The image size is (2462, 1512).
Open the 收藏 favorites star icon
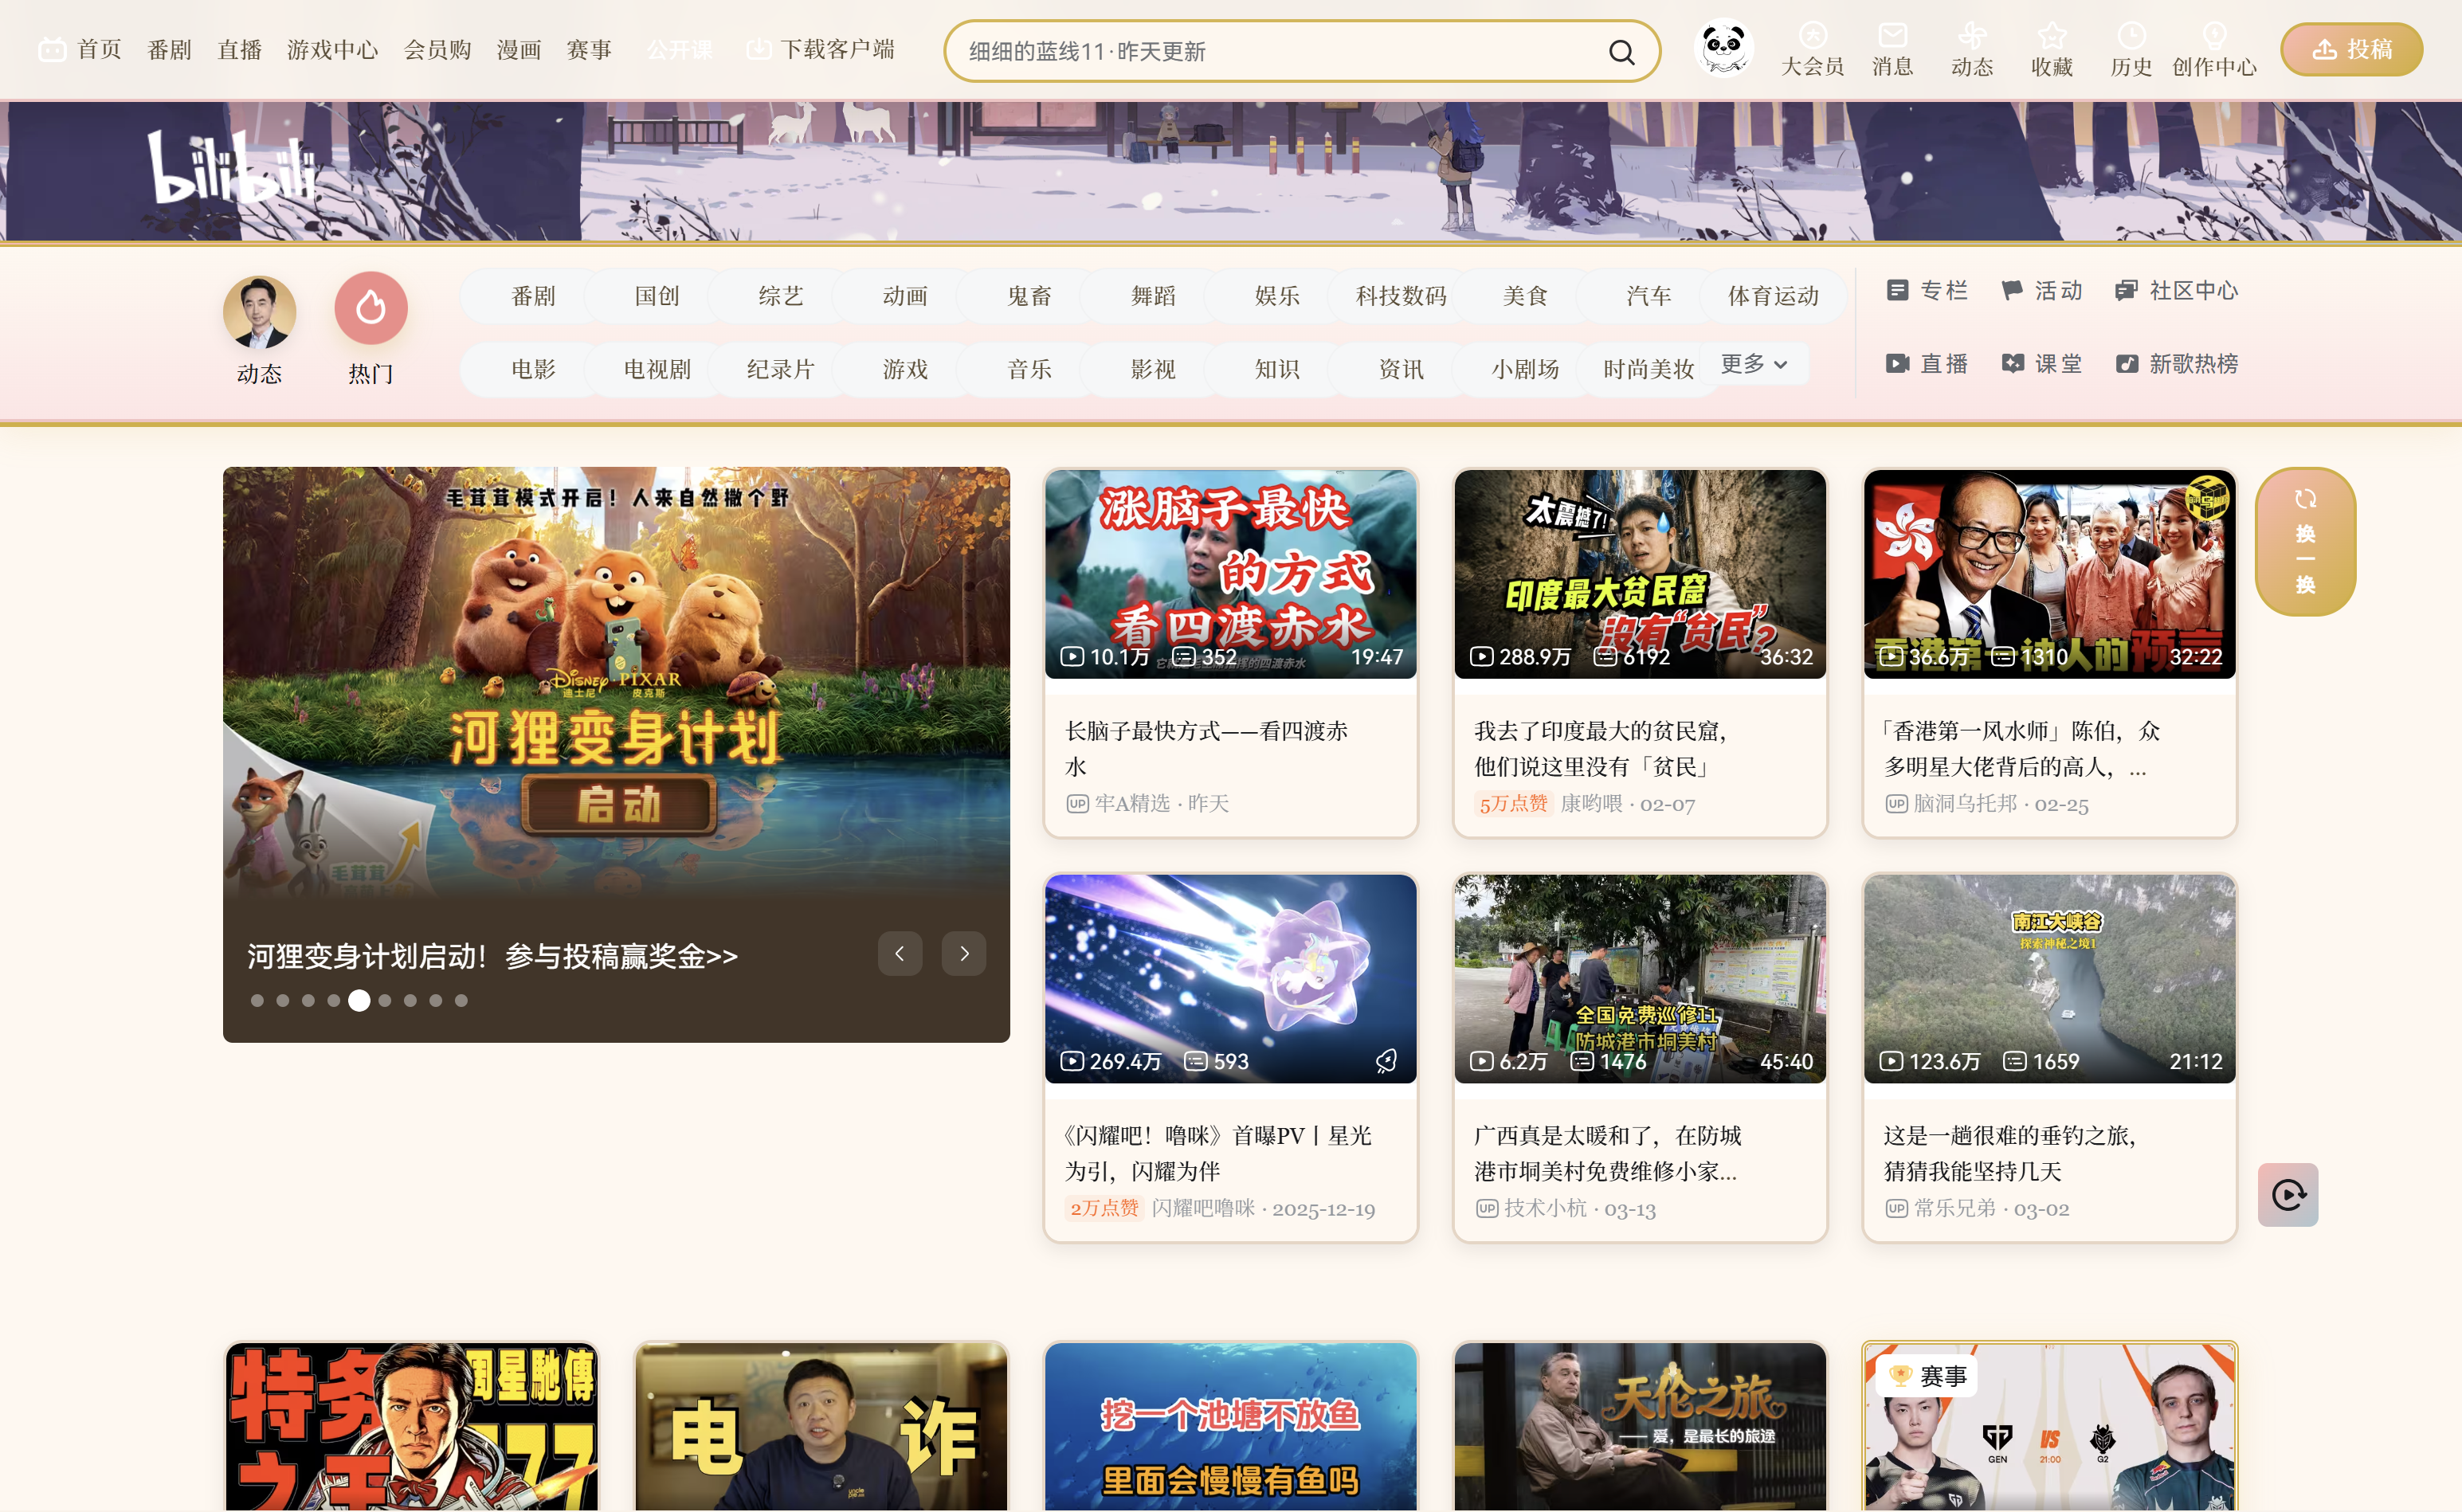coord(2051,37)
